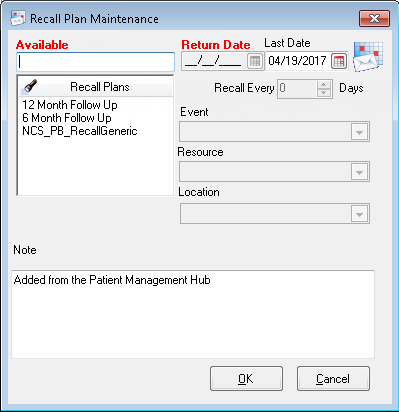Close the Recall Plan Maintenance dialog

(x=374, y=19)
